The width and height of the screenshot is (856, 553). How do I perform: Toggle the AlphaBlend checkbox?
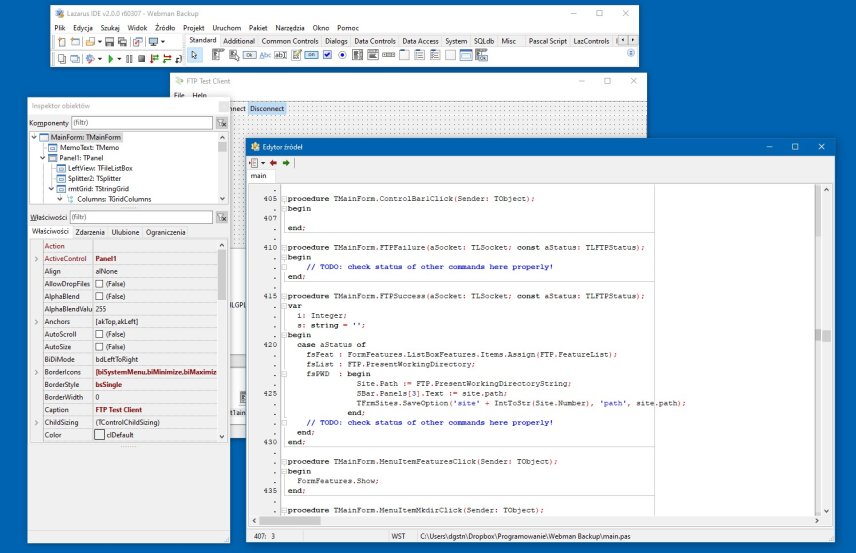click(x=99, y=297)
